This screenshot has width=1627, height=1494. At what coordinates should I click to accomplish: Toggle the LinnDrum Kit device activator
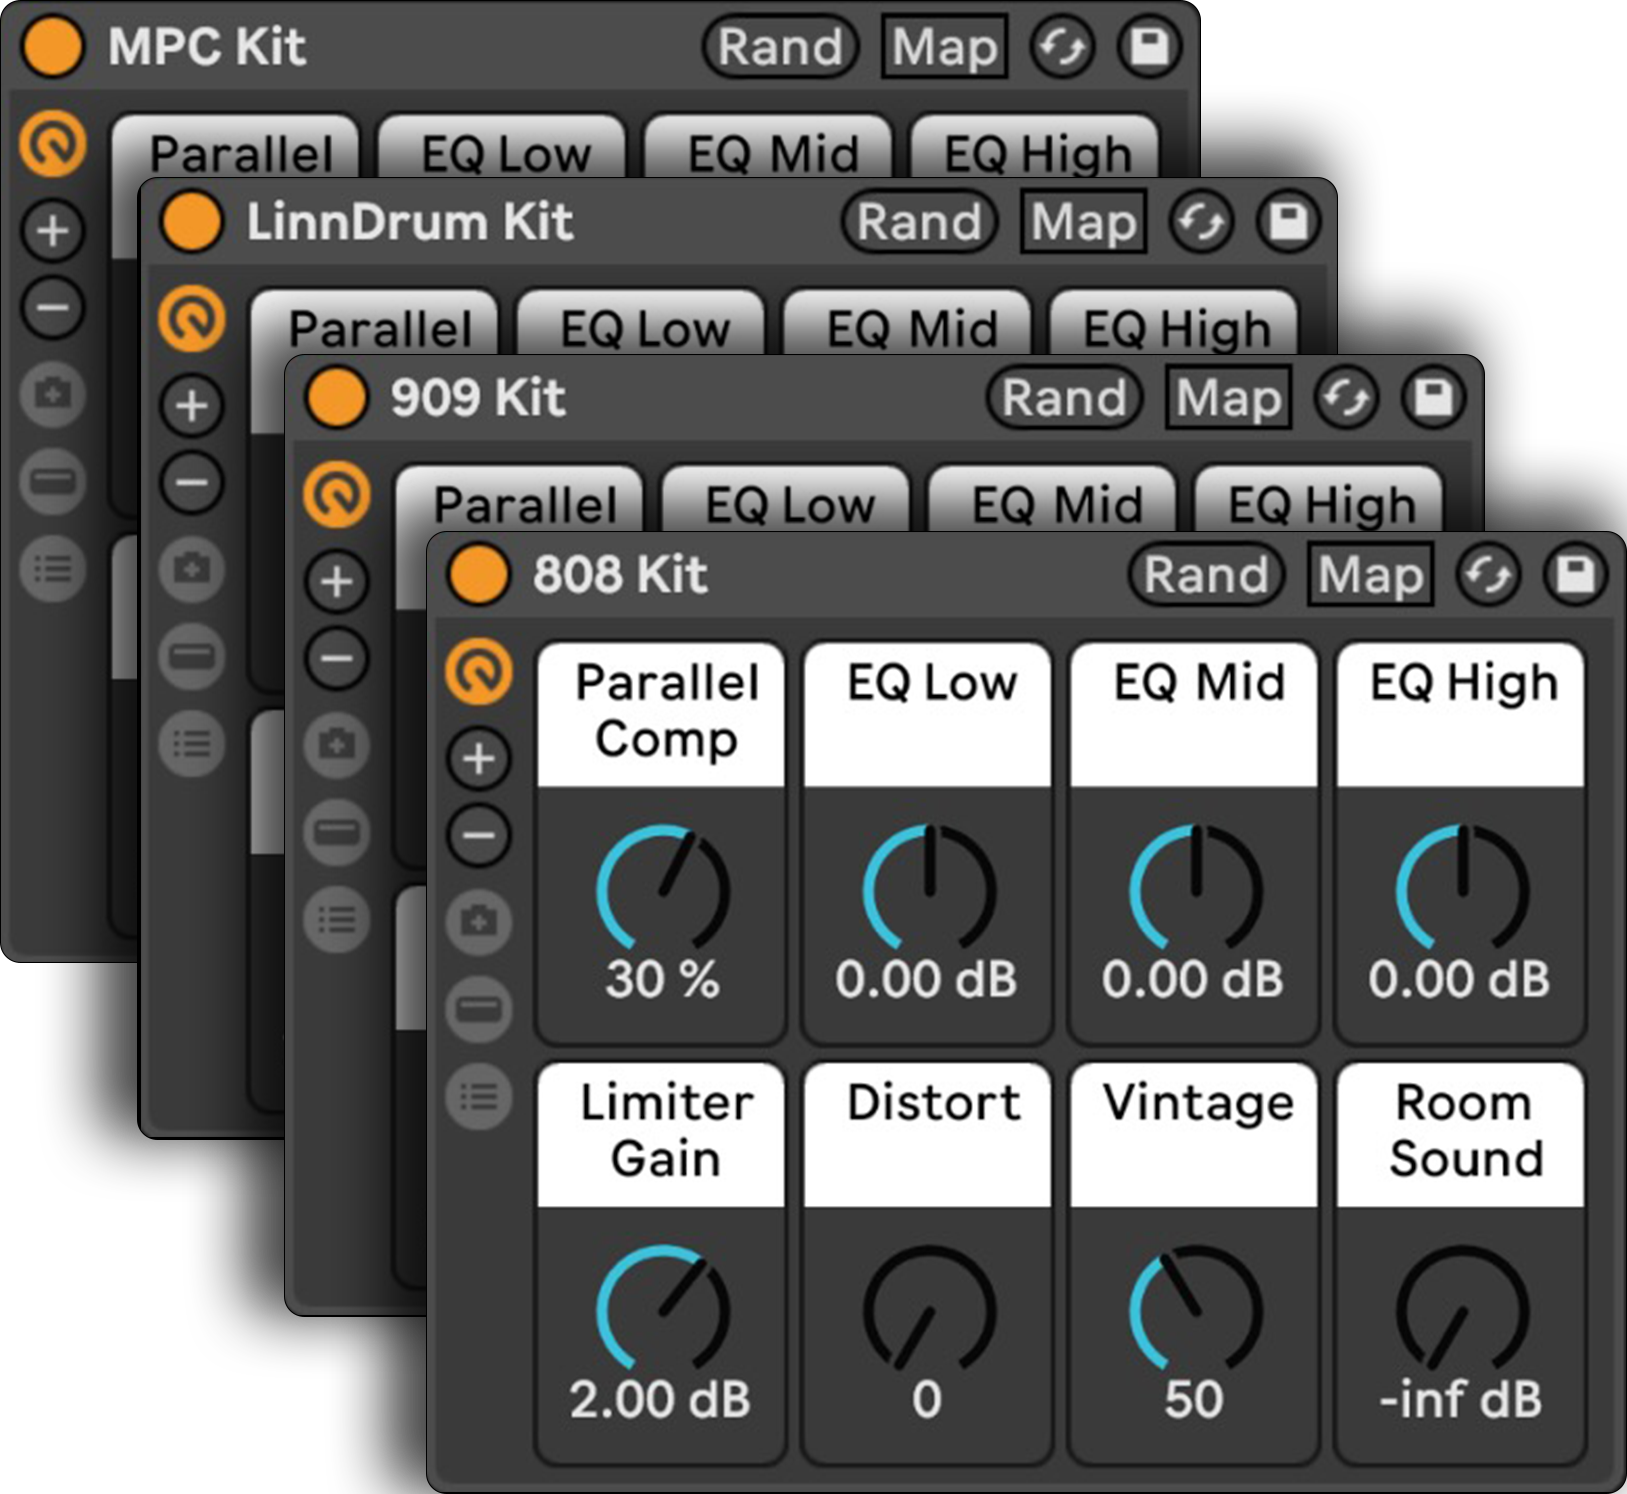pyautogui.click(x=191, y=222)
